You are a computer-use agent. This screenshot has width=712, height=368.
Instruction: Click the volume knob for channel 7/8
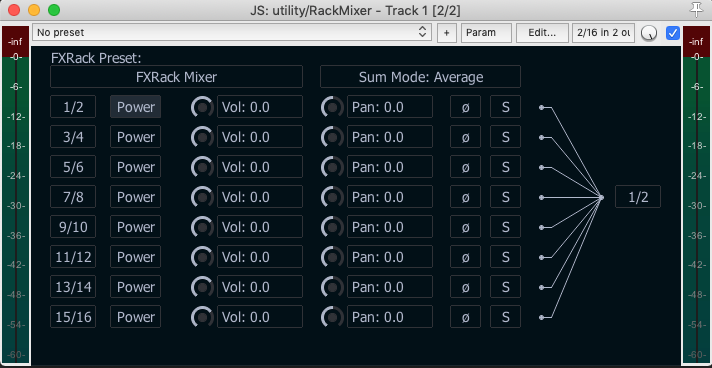point(203,197)
